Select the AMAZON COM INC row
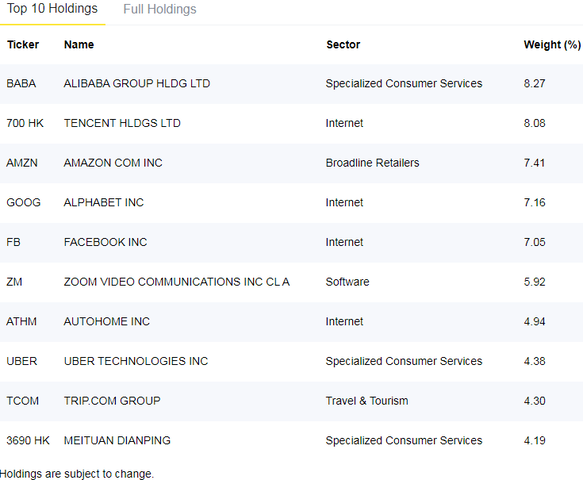Viewport: 583px width, 480px height. [x=292, y=163]
